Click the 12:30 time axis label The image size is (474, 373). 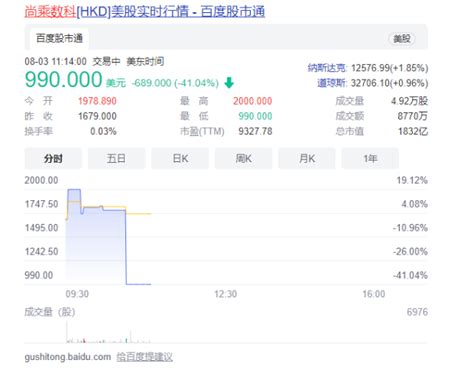[226, 294]
